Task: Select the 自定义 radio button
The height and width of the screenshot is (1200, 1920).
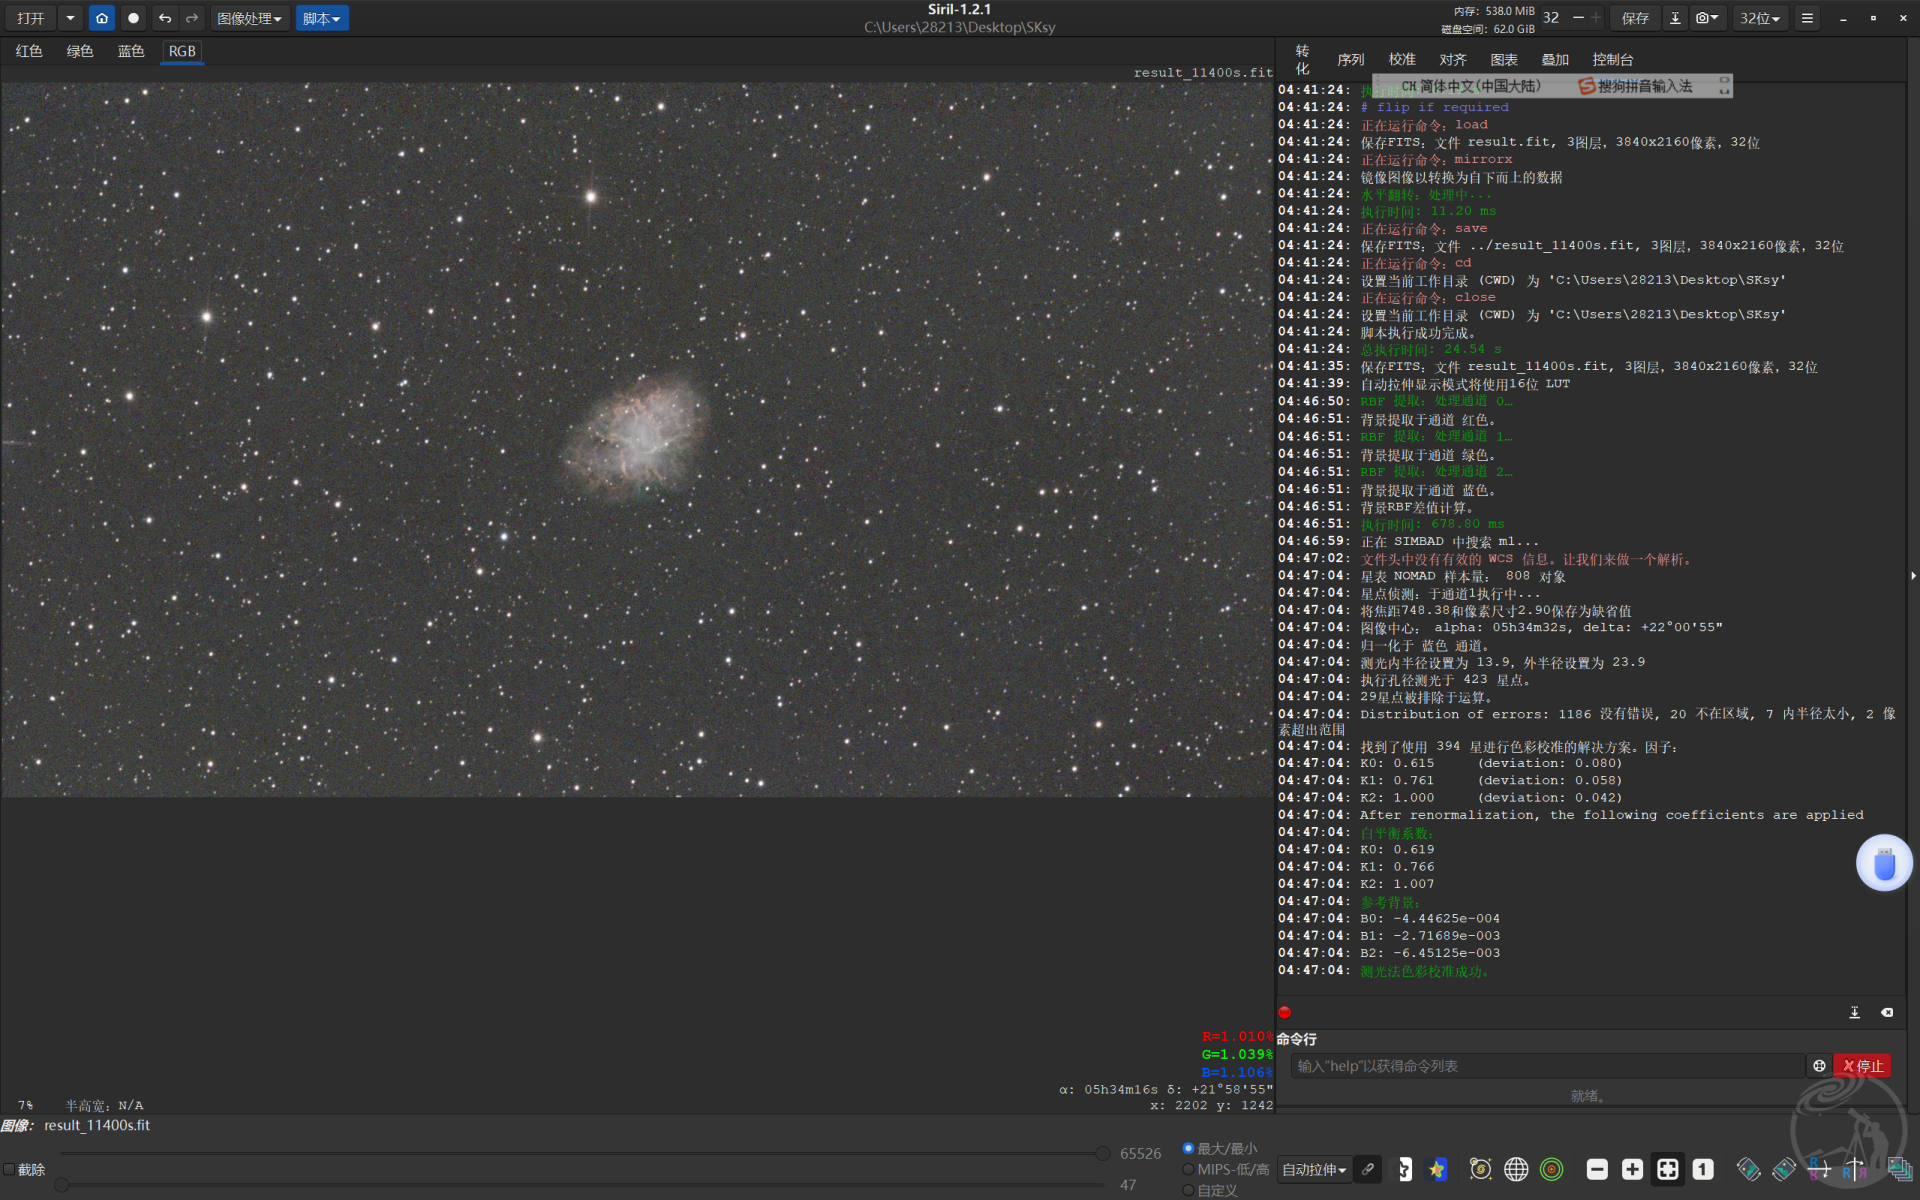Action: (1188, 1190)
